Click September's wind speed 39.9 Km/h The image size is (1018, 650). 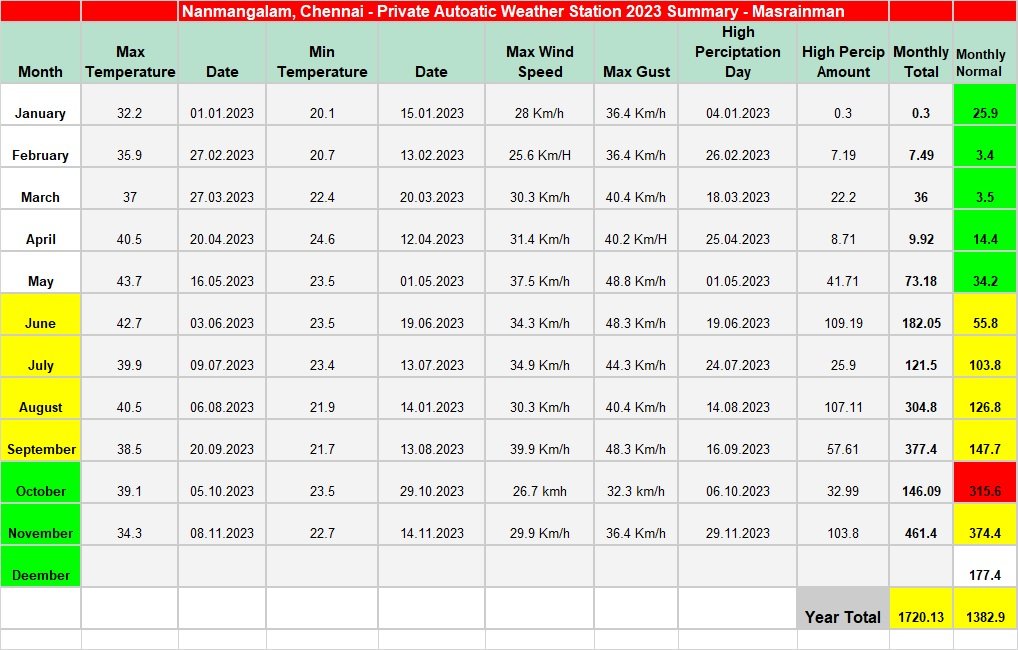click(540, 440)
